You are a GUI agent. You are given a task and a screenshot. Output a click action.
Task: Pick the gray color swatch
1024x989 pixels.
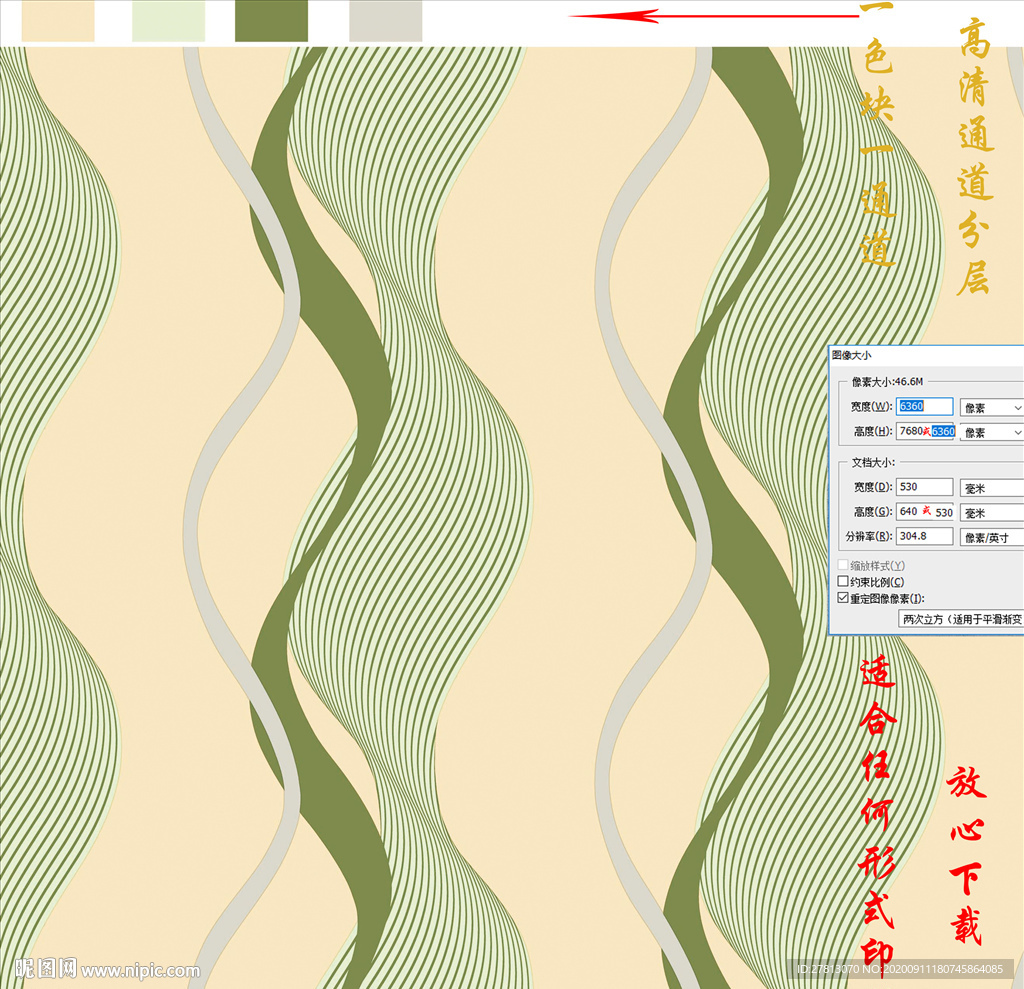coord(386,21)
